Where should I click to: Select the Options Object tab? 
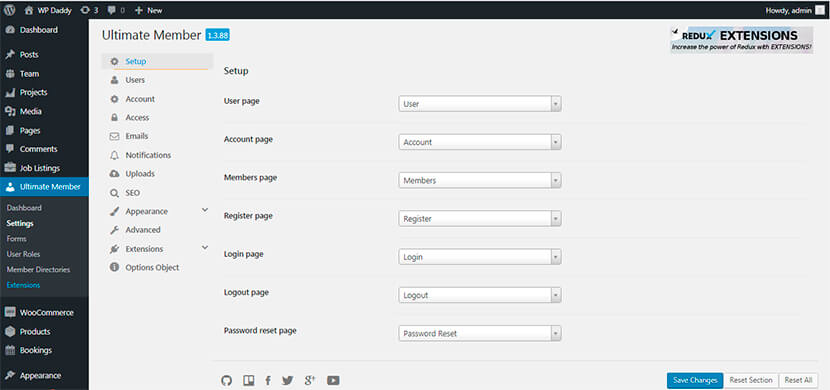(158, 267)
